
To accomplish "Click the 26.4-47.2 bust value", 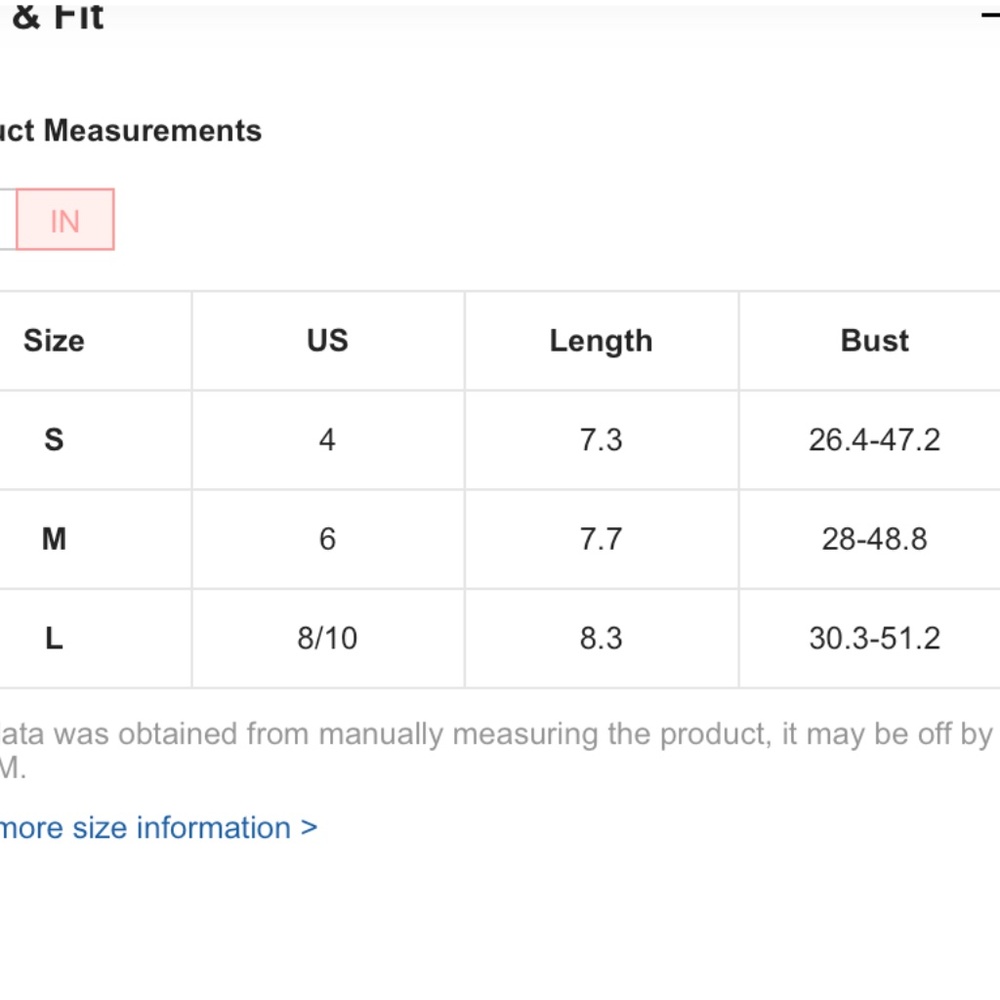I will point(875,439).
